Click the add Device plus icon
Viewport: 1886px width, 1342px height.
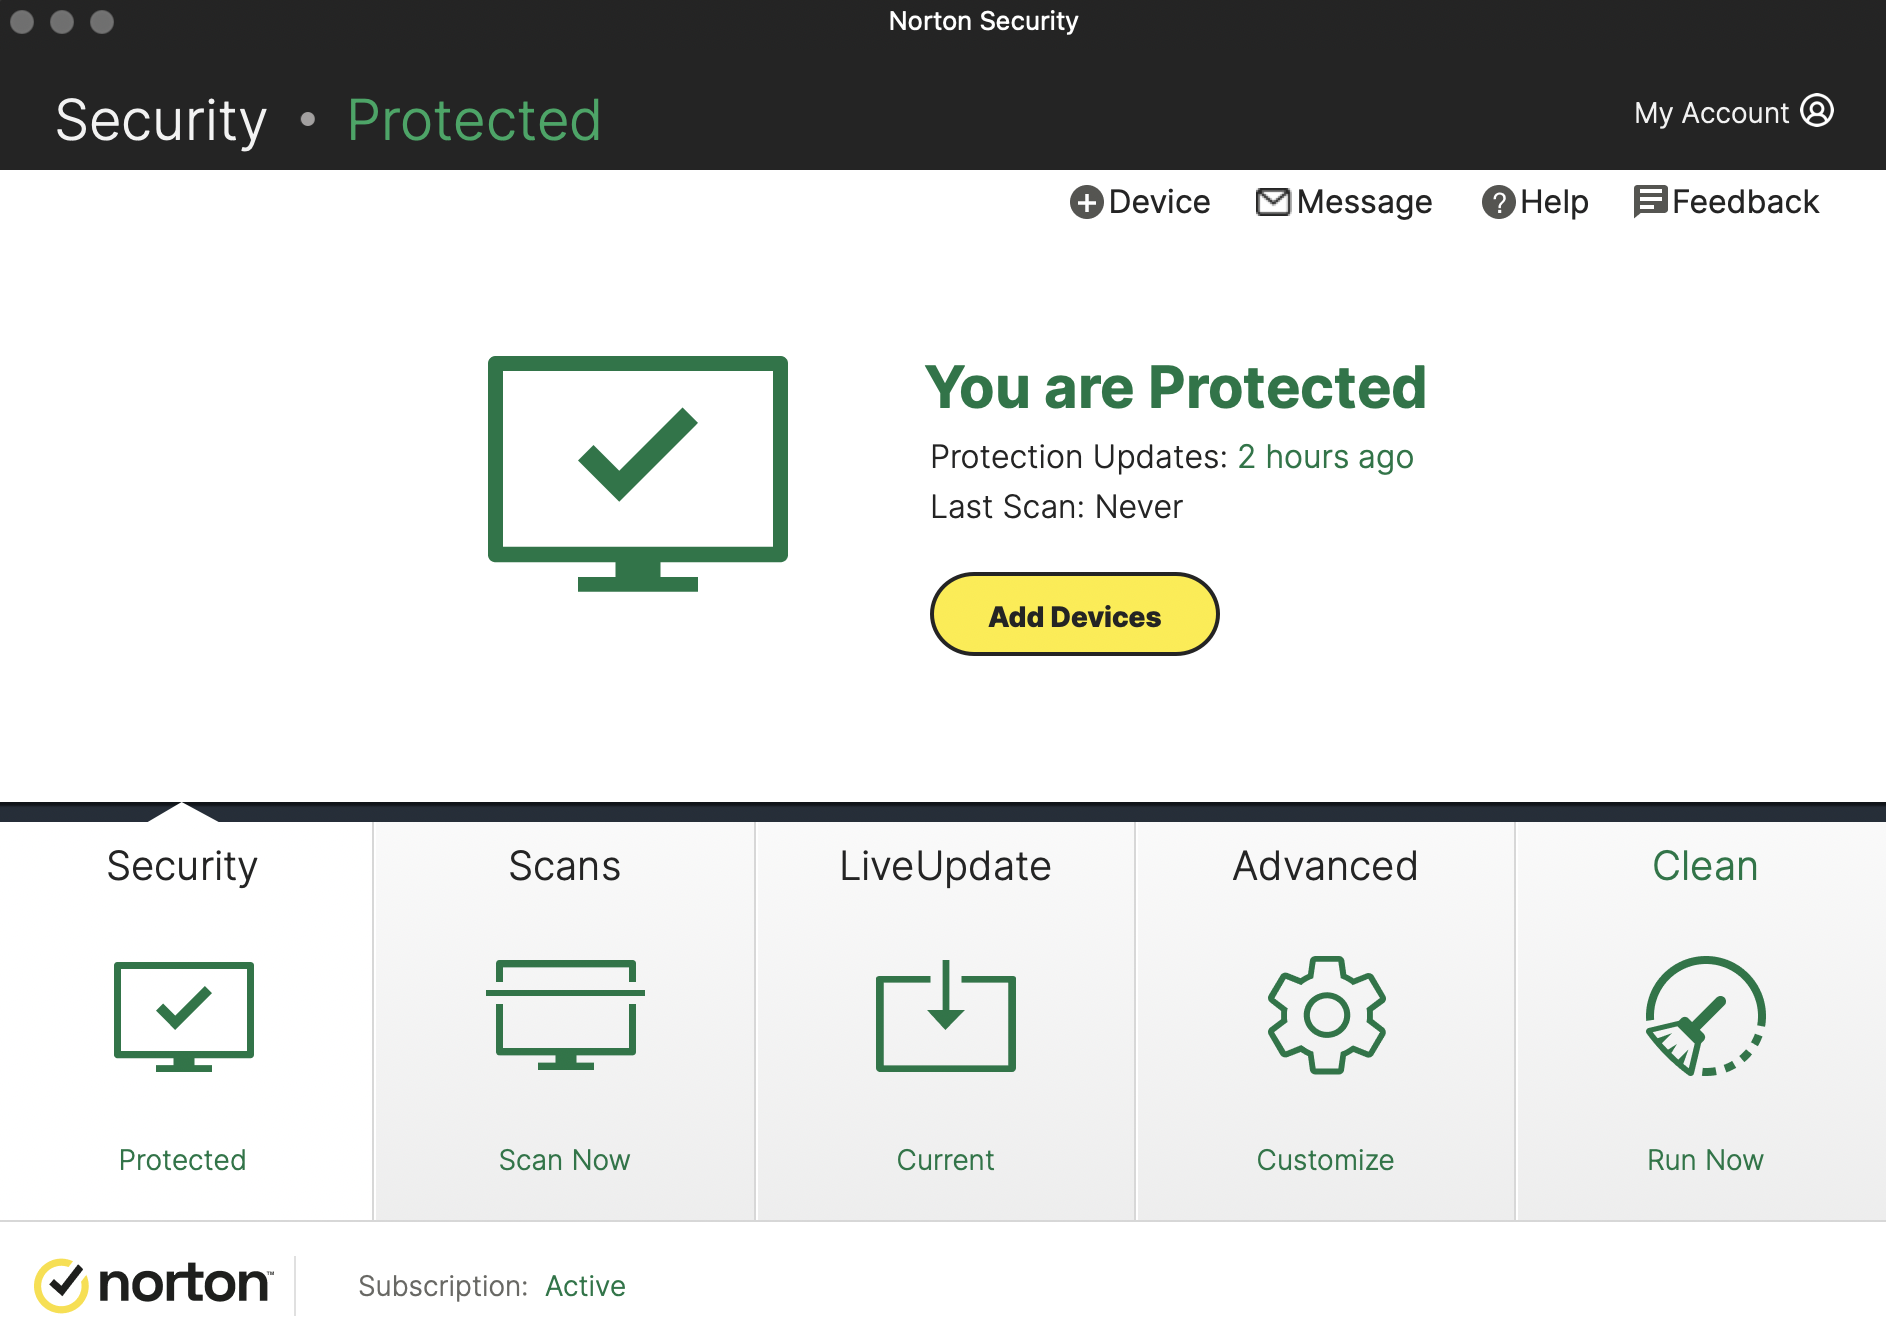(1086, 202)
